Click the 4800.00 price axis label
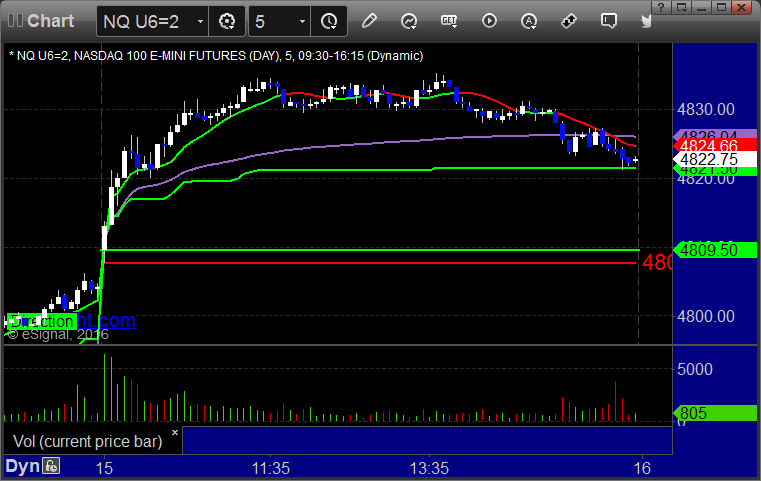The width and height of the screenshot is (761, 481). pos(706,316)
